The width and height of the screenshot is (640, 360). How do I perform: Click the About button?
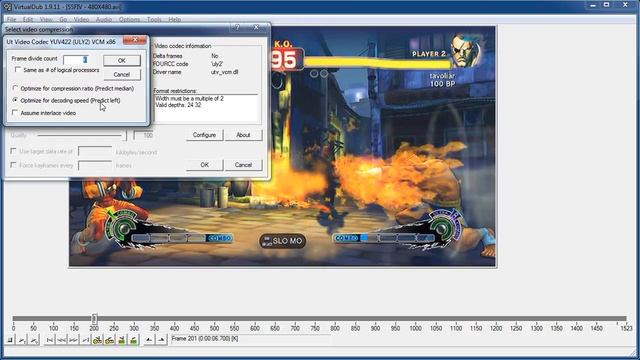tap(243, 135)
